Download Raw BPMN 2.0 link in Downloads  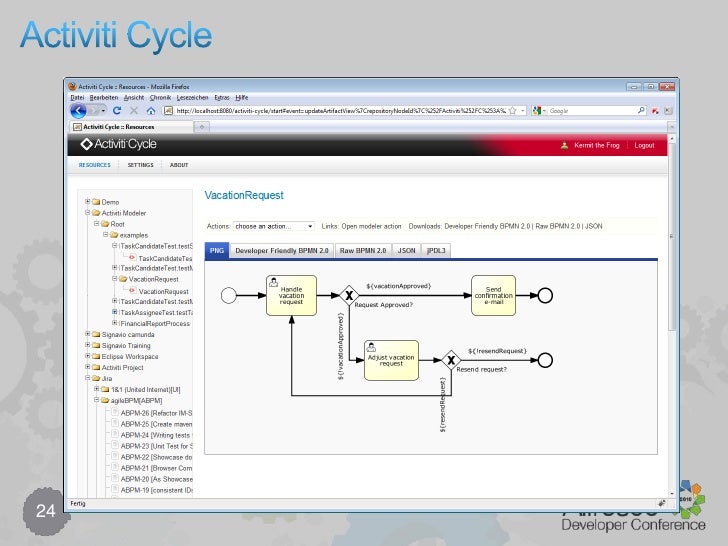pyautogui.click(x=556, y=226)
